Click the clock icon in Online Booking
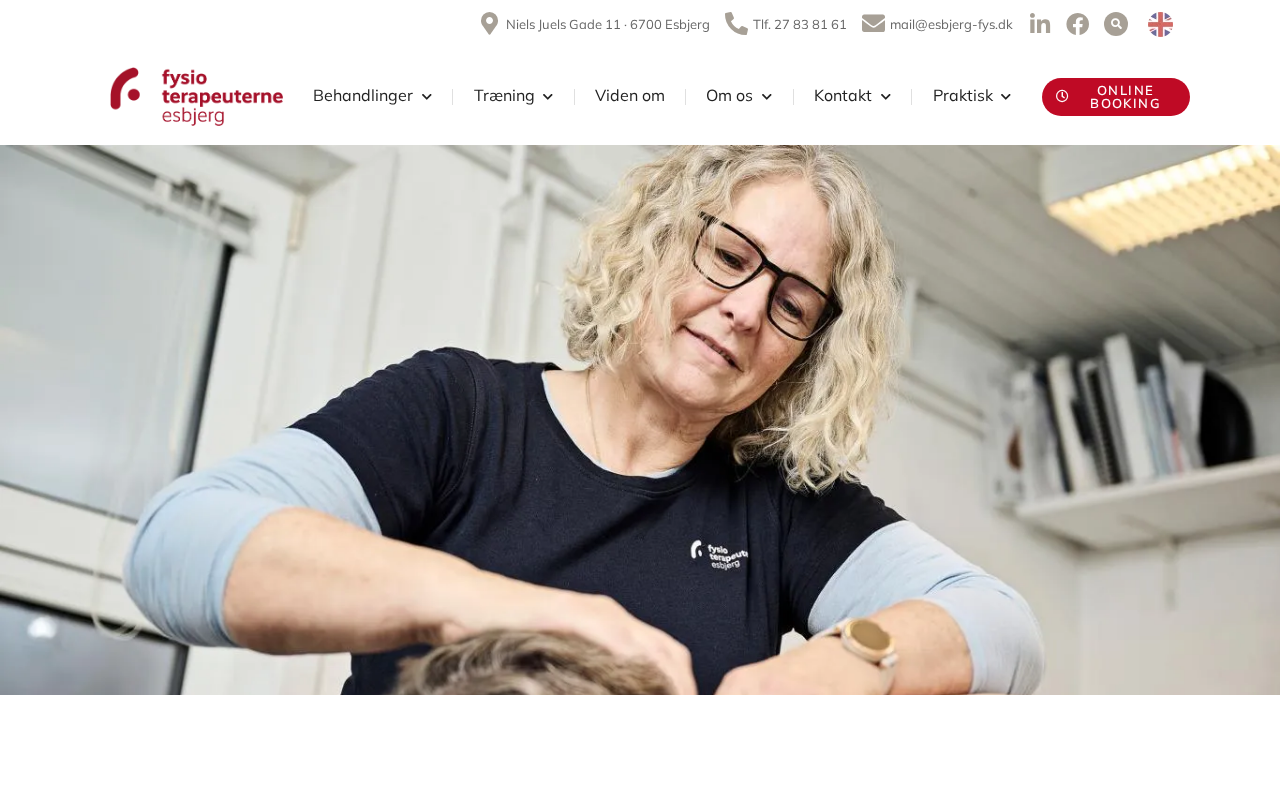Image resolution: width=1280 pixels, height=800 pixels. click(x=1062, y=96)
